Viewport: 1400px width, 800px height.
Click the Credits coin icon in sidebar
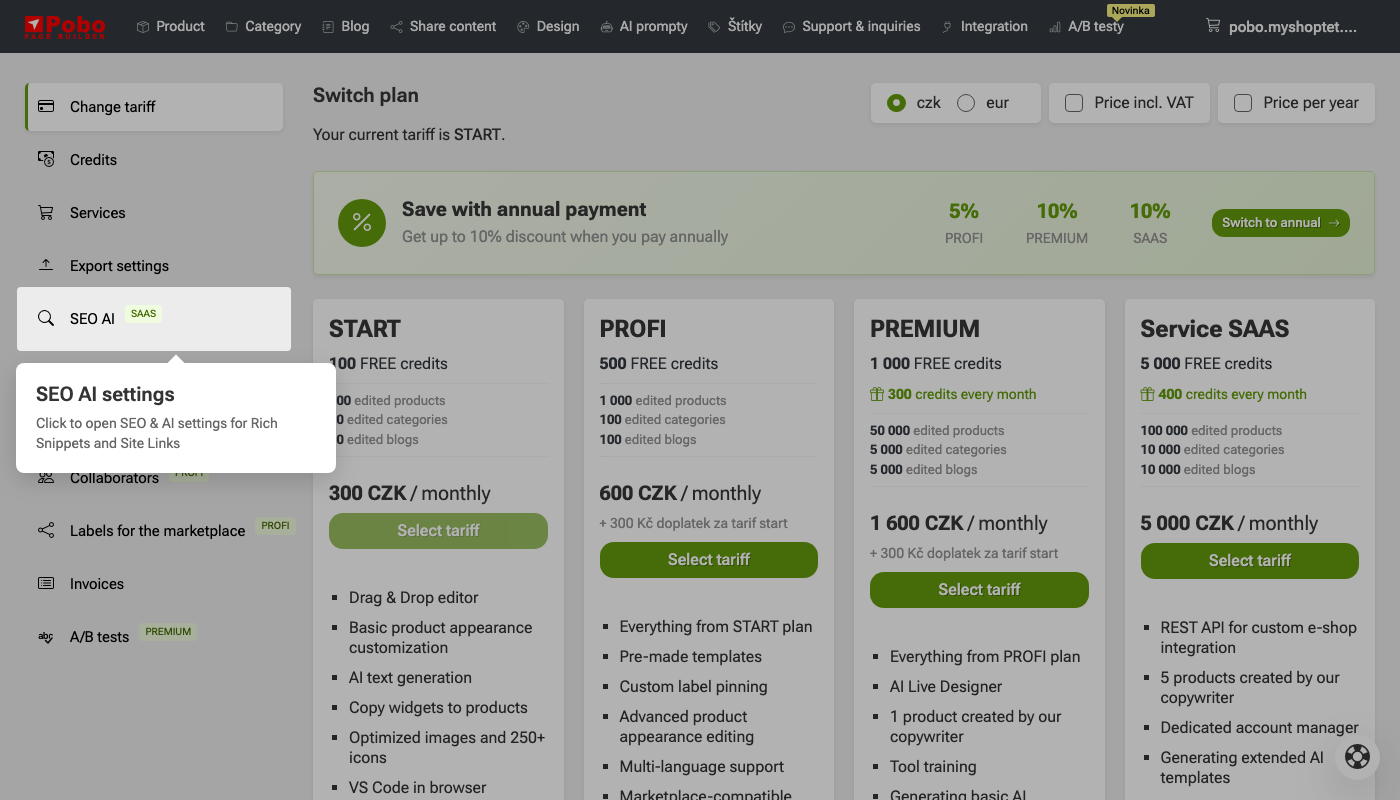pyautogui.click(x=46, y=159)
